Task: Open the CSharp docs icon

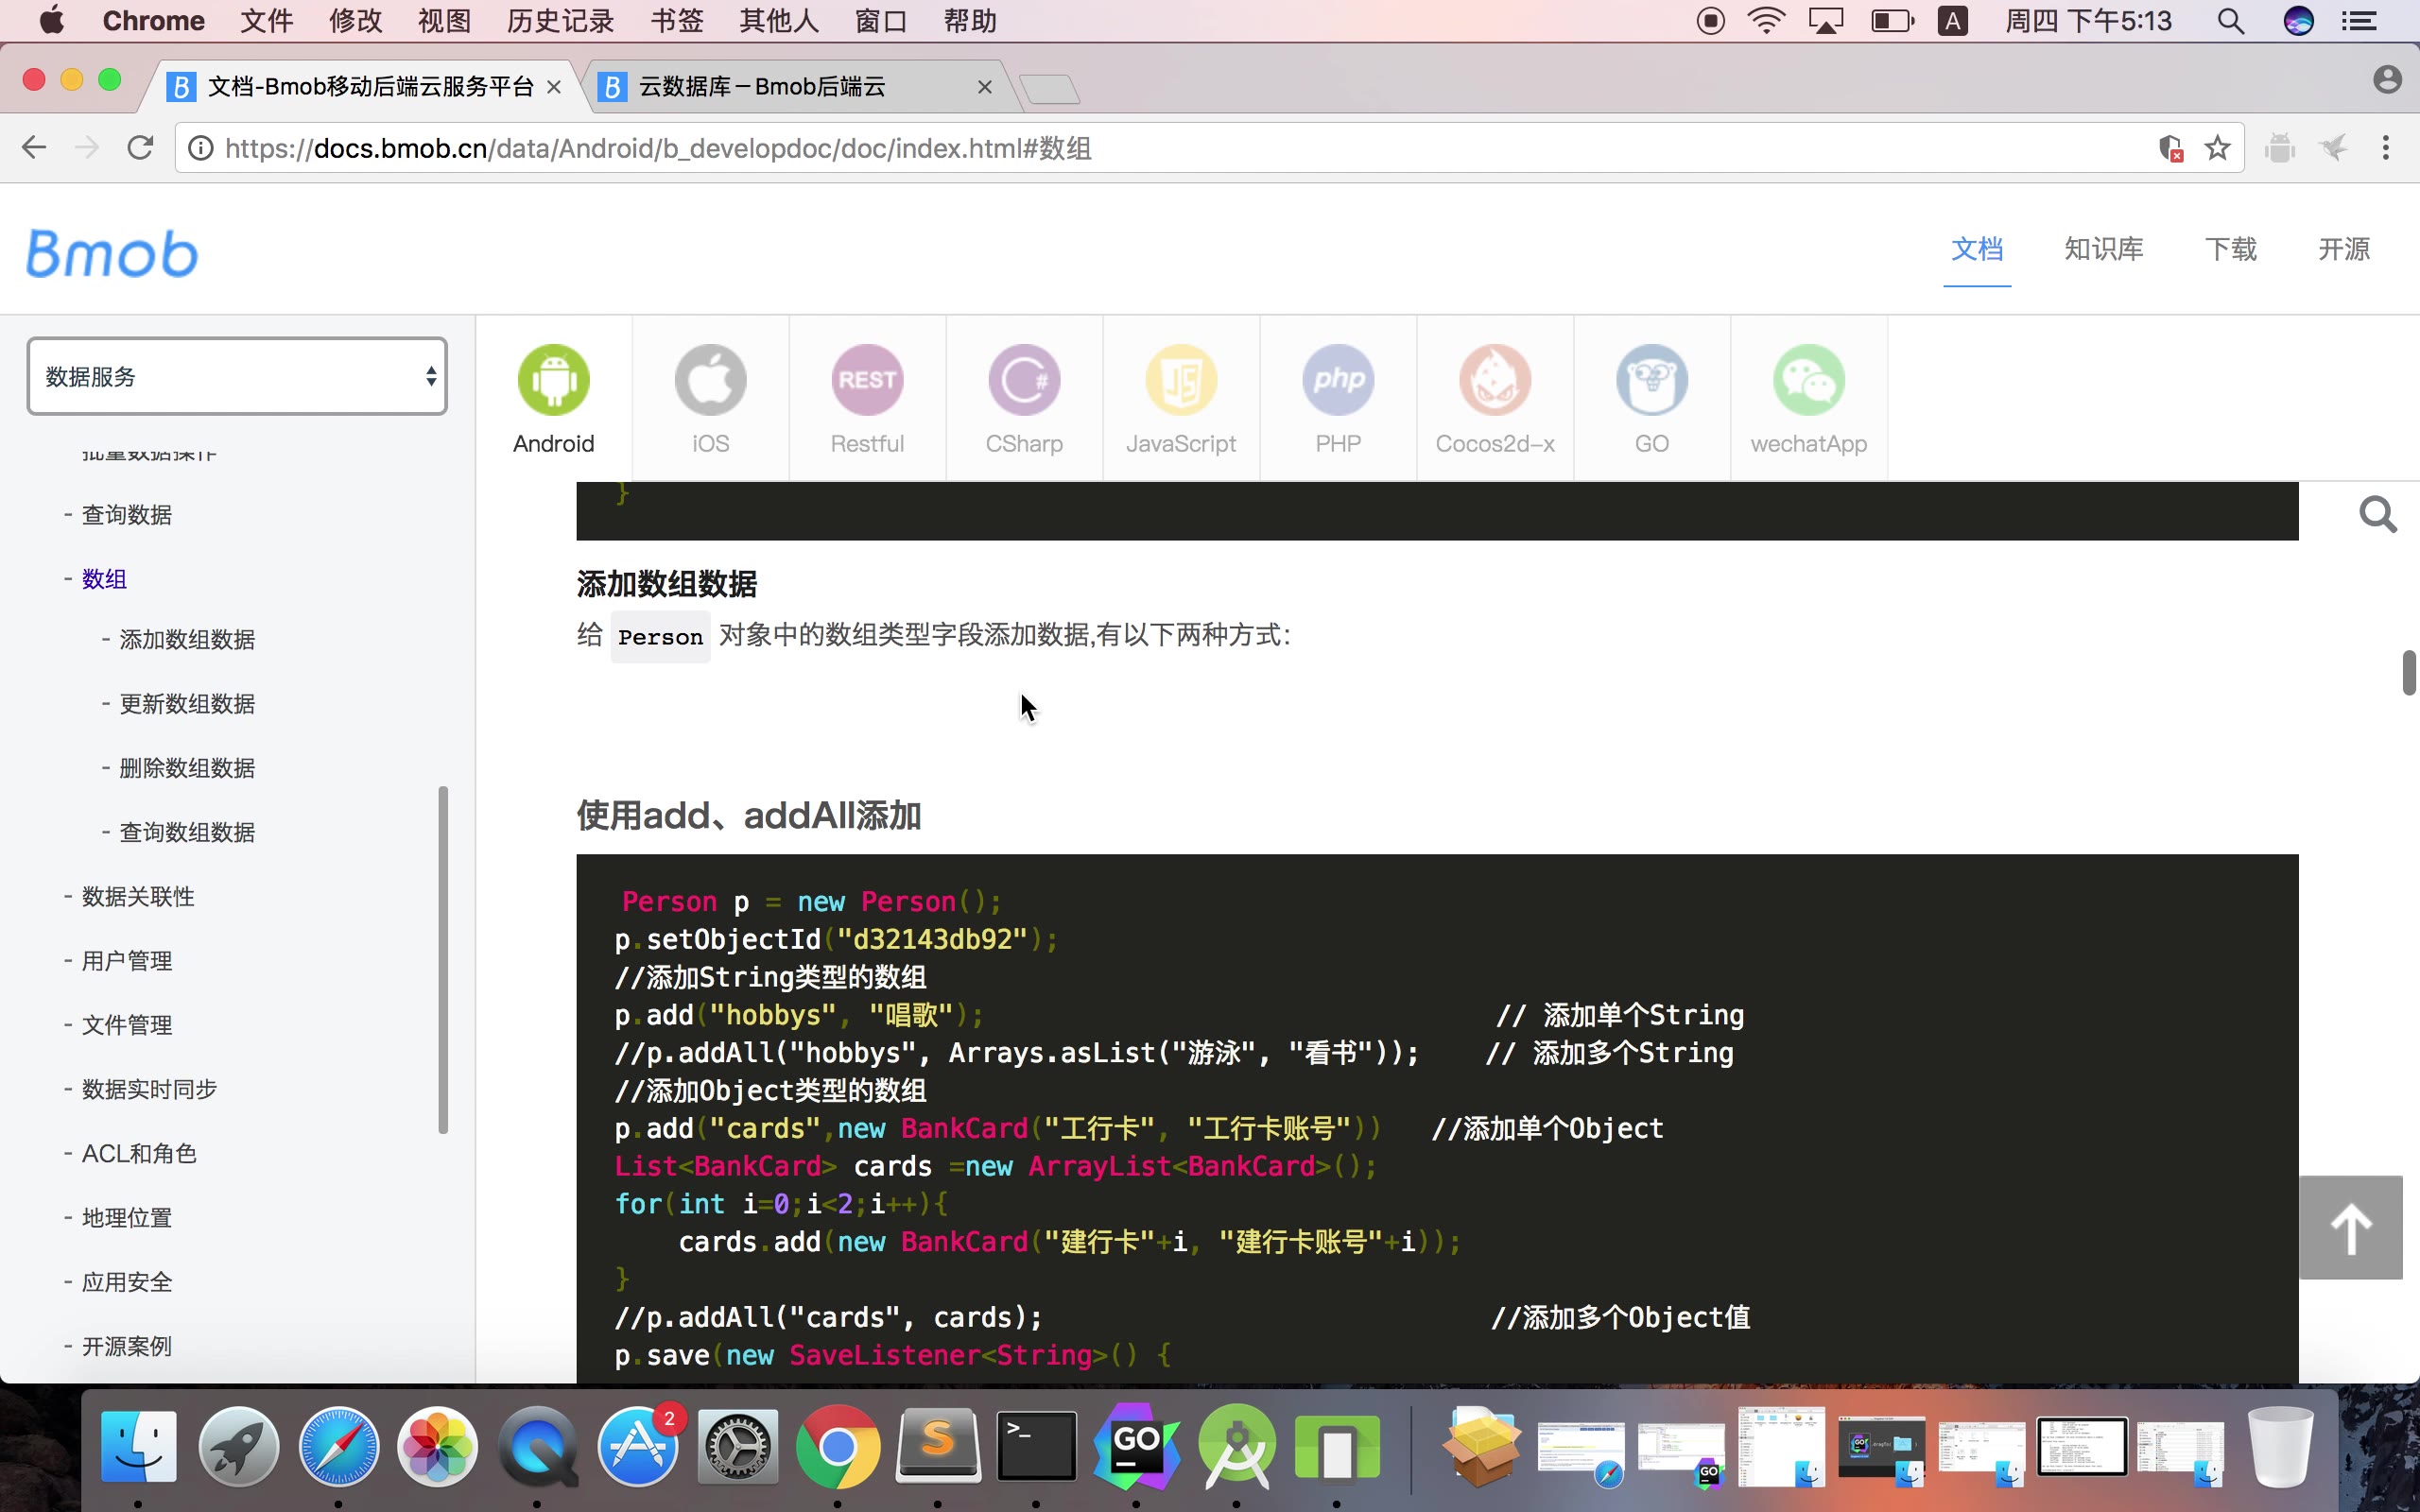Action: pyautogui.click(x=1024, y=380)
